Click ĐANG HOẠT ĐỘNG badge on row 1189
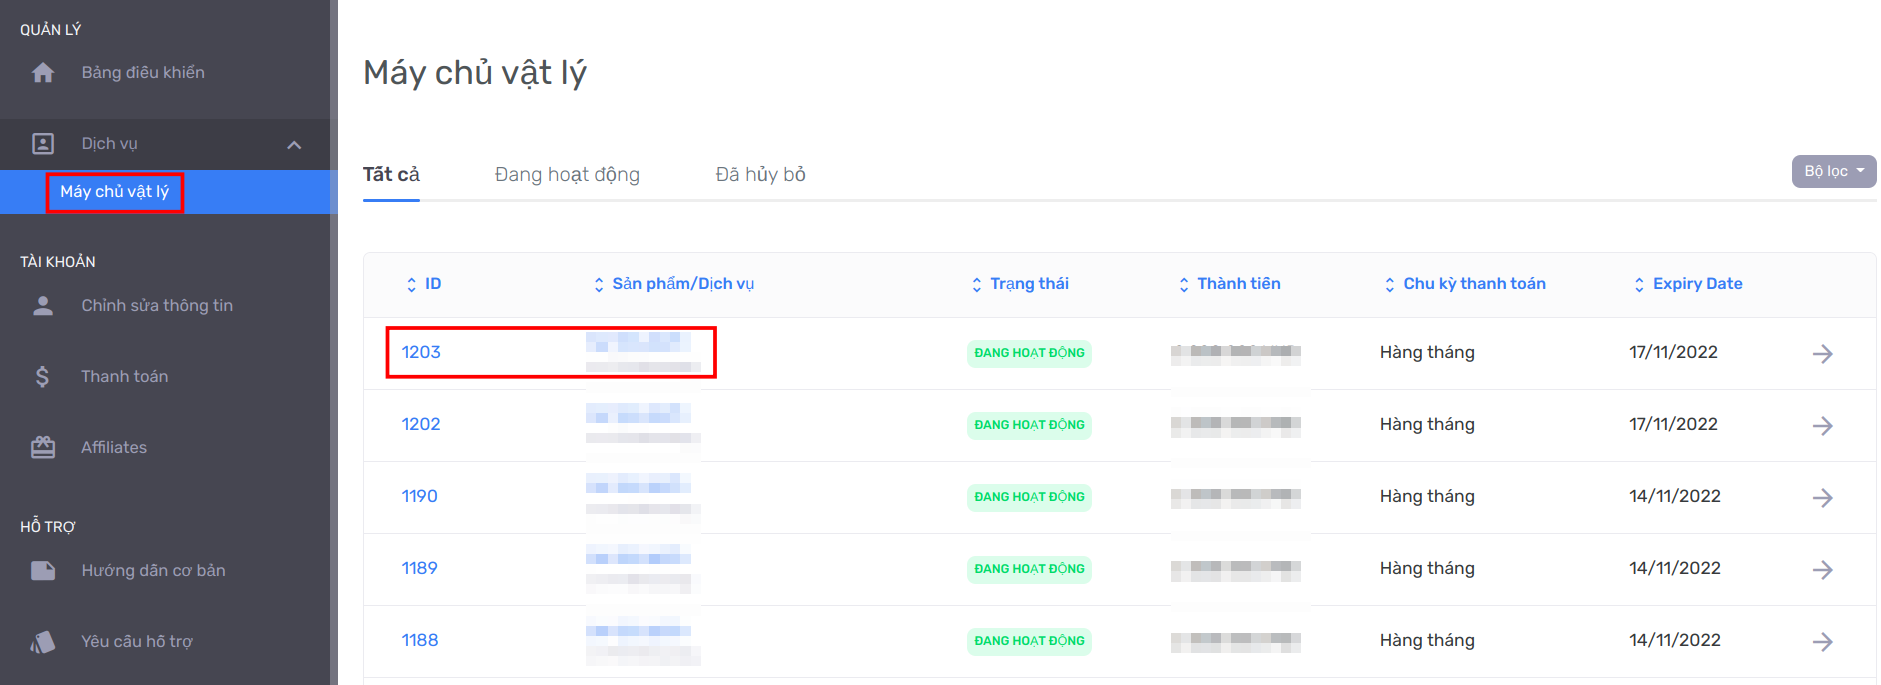 tap(1029, 569)
